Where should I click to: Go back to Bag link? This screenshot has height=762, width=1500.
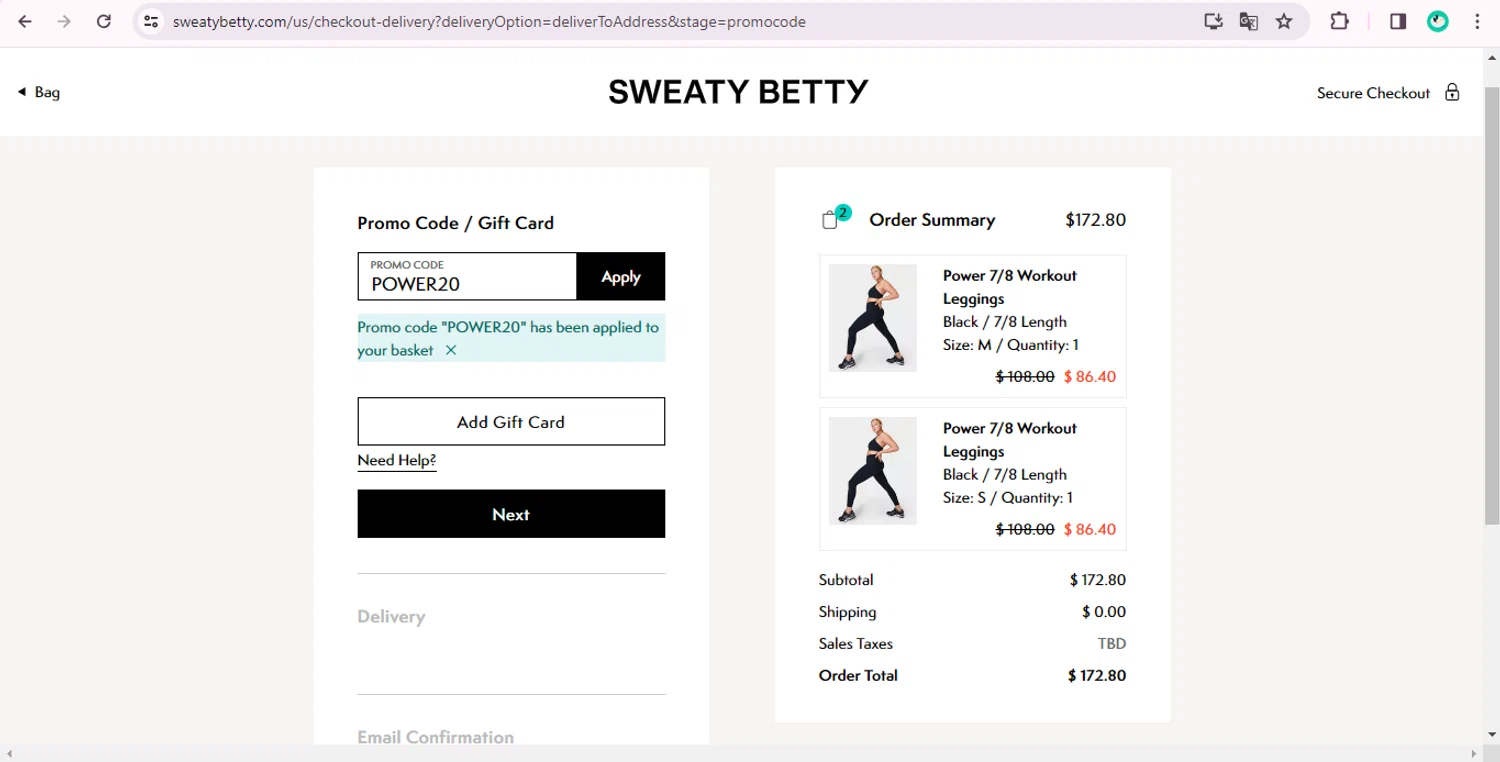pos(39,92)
